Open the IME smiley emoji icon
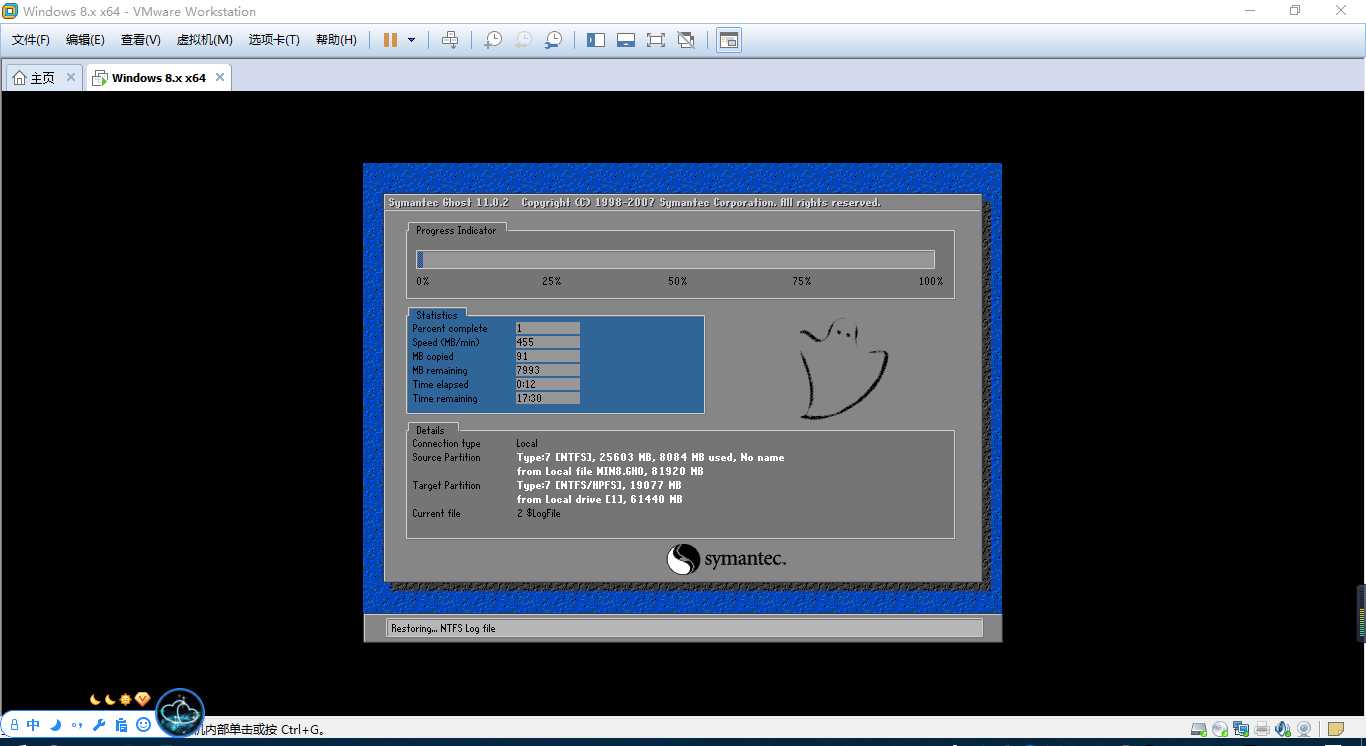Viewport: 1366px width, 746px height. pos(143,725)
